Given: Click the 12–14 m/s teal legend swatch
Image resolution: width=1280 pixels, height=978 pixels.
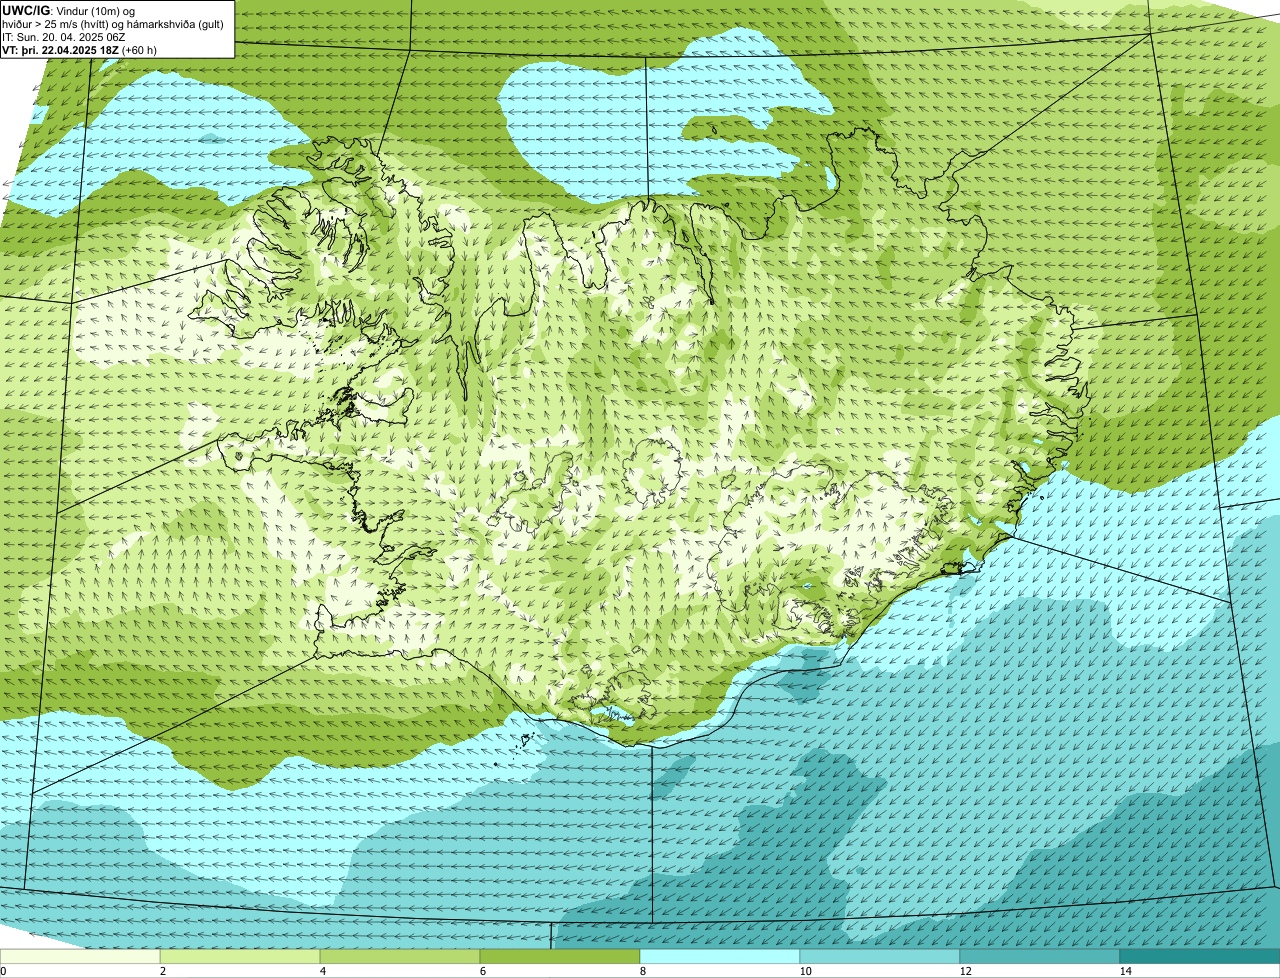Looking at the screenshot, I should (x=1040, y=956).
